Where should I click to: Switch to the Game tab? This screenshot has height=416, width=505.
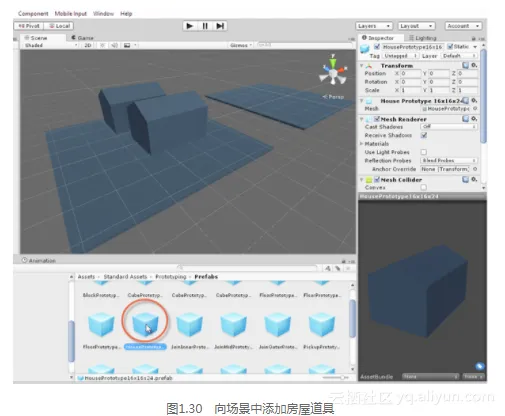click(x=82, y=38)
